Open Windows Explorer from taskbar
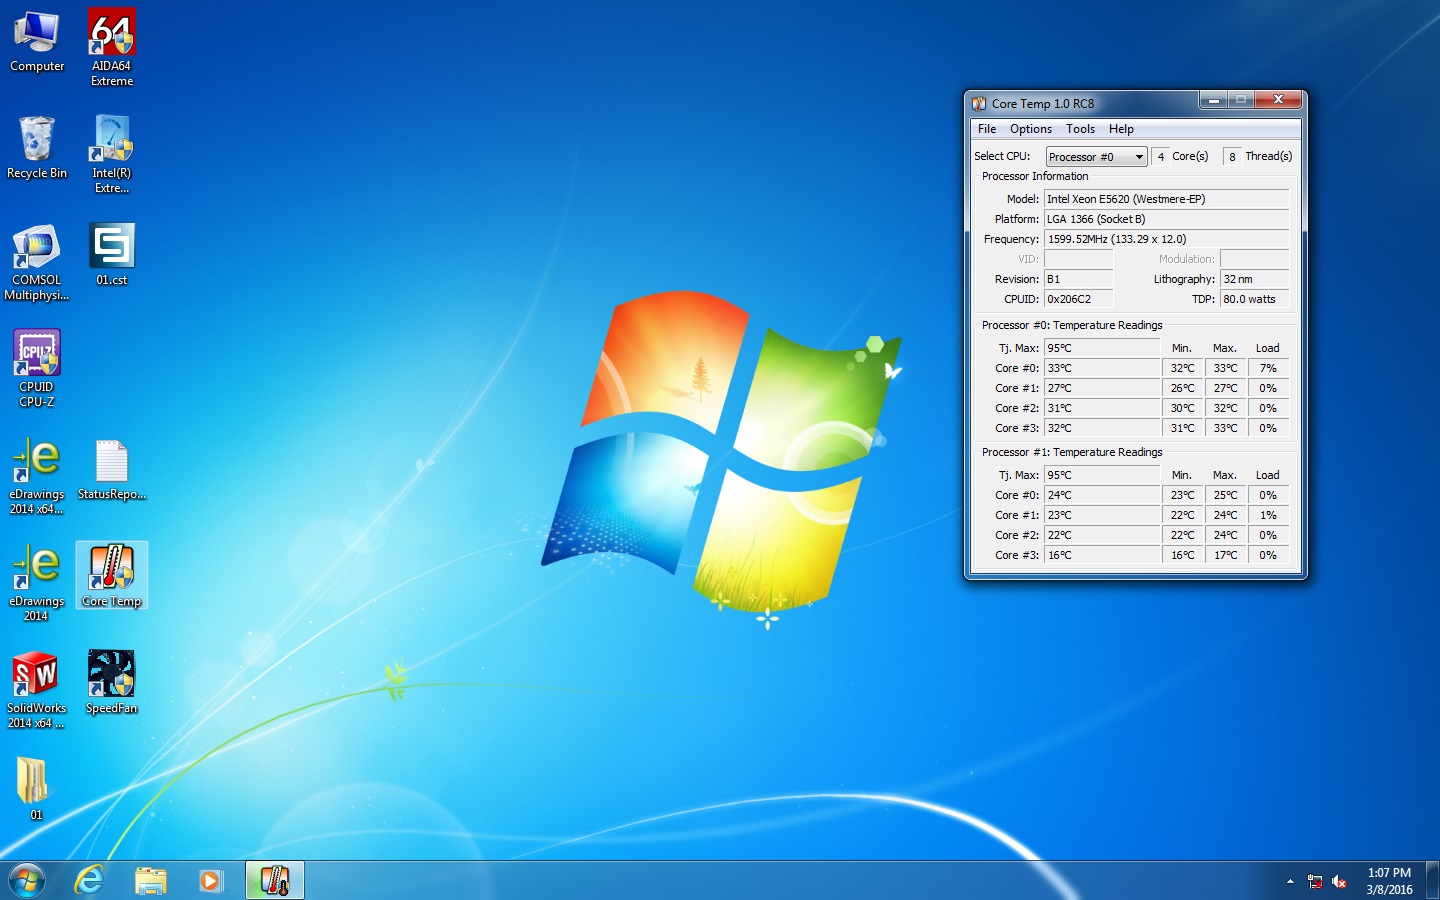 [150, 880]
